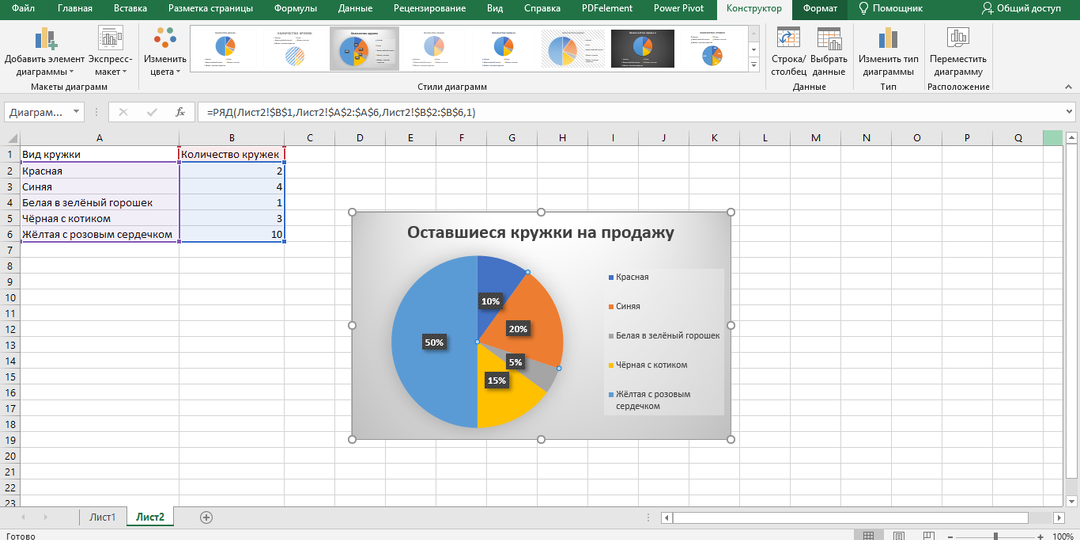Click the 50% pie slice data label
The width and height of the screenshot is (1080, 540).
435,342
